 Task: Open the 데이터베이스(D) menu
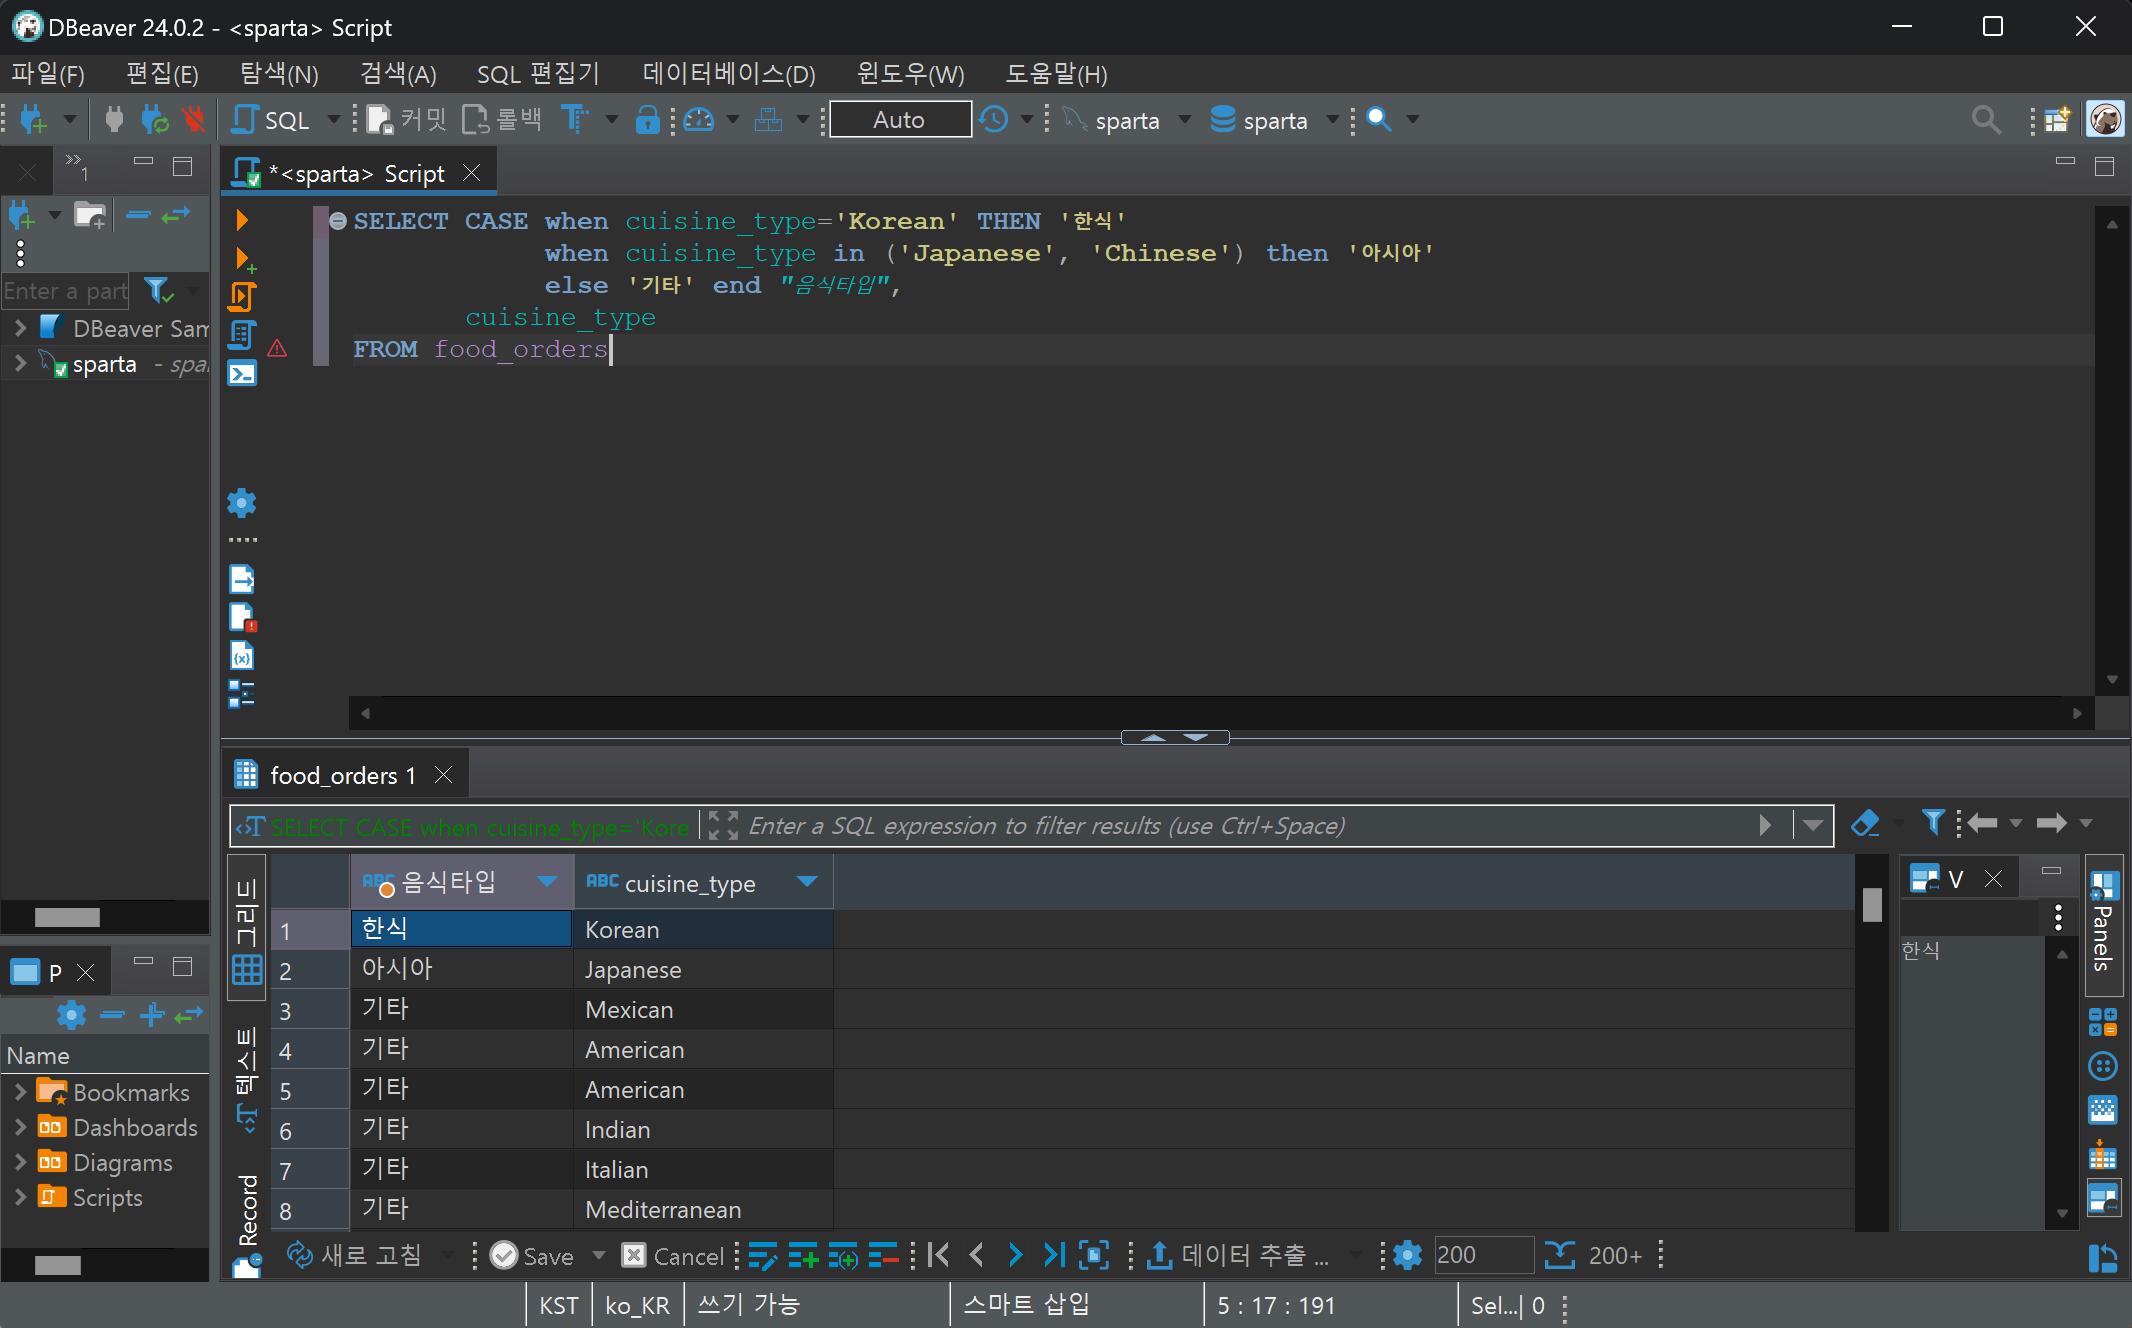[x=728, y=74]
